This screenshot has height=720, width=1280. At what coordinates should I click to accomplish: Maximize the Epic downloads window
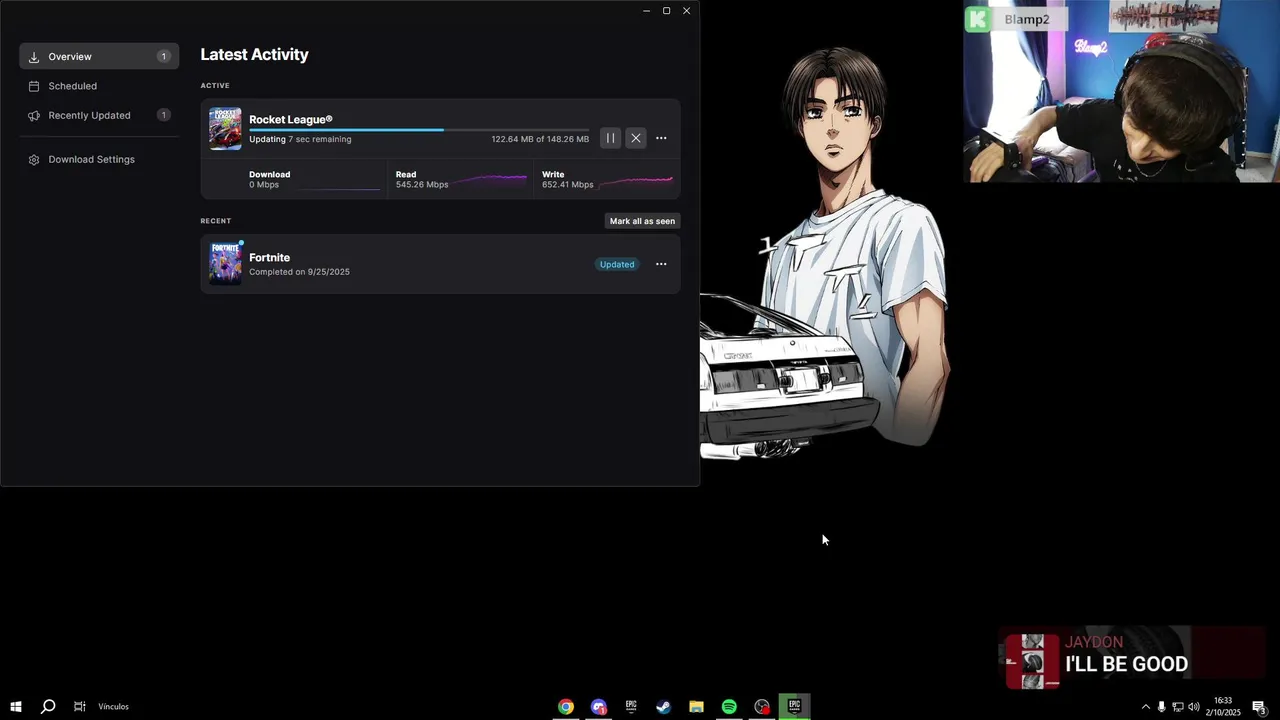(666, 11)
